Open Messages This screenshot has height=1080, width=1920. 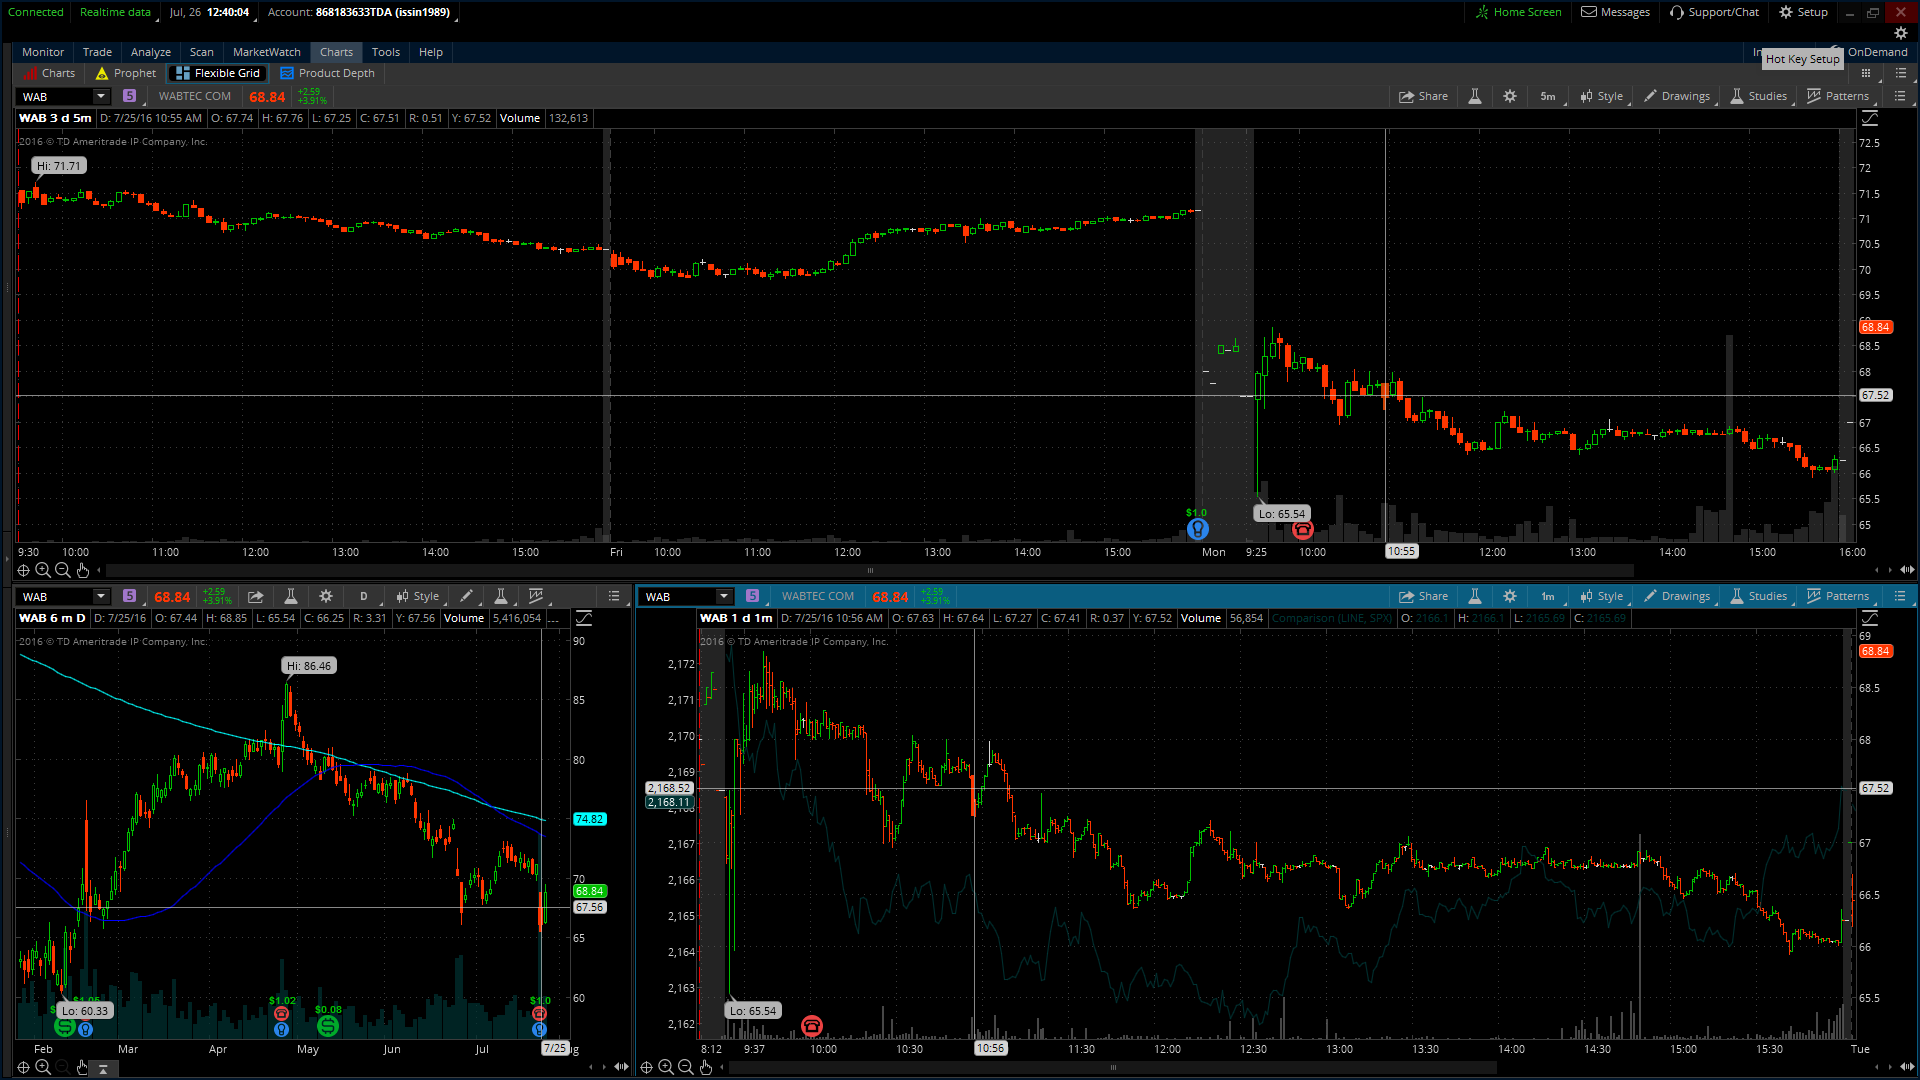coord(1615,12)
